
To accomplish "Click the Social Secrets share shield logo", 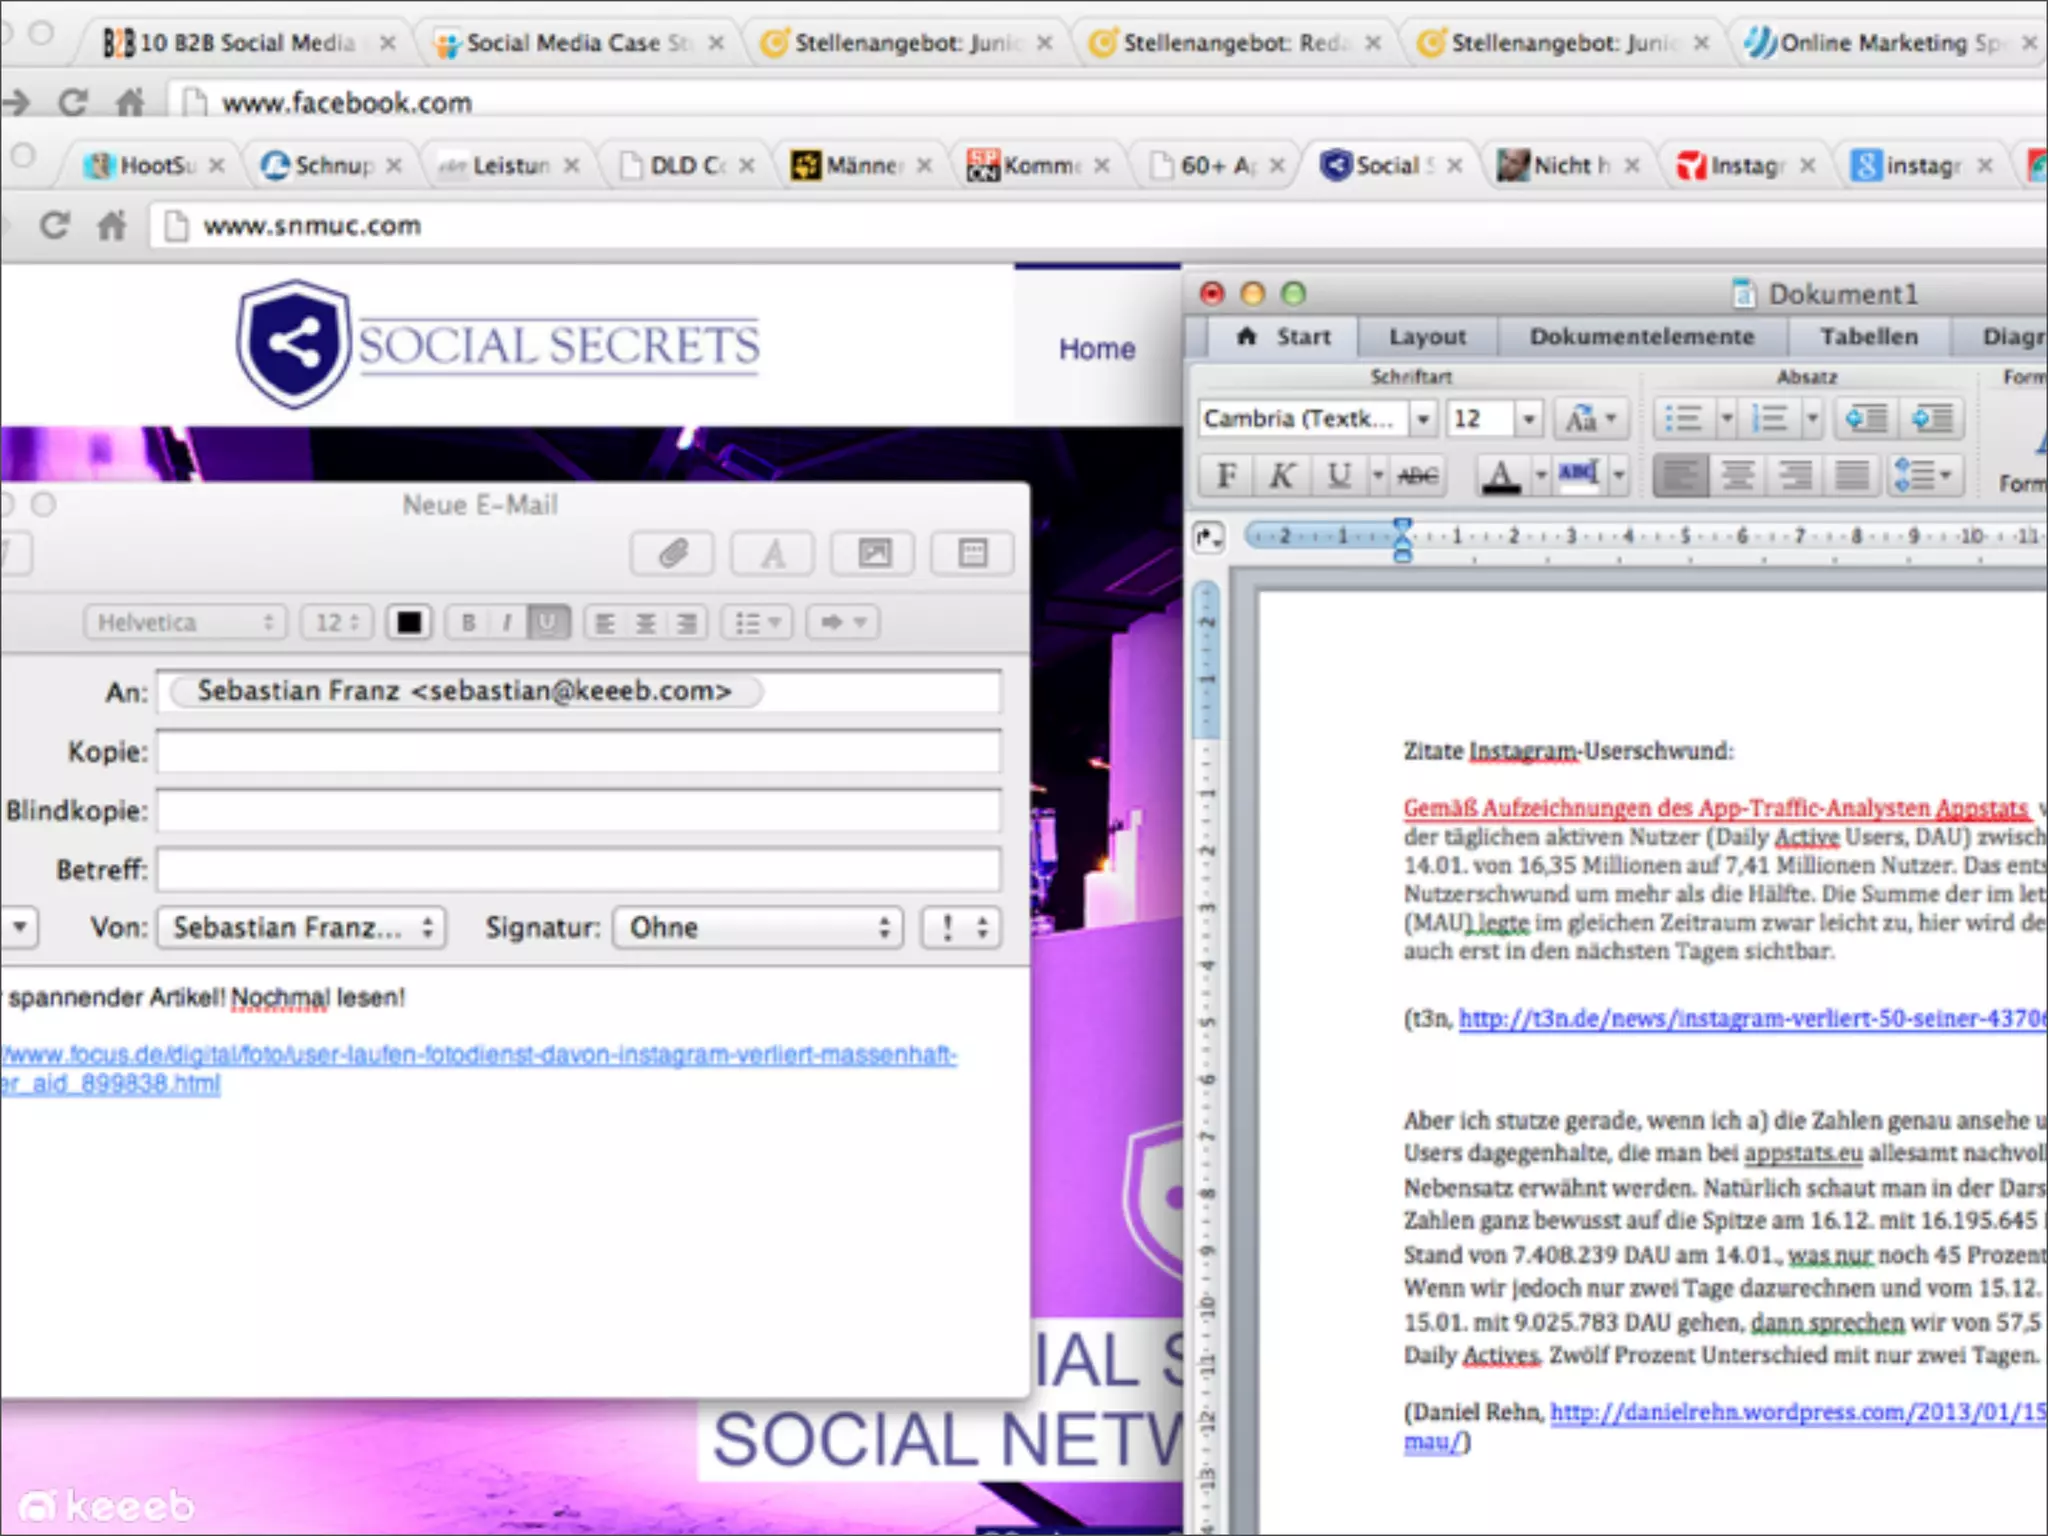I will pos(293,343).
